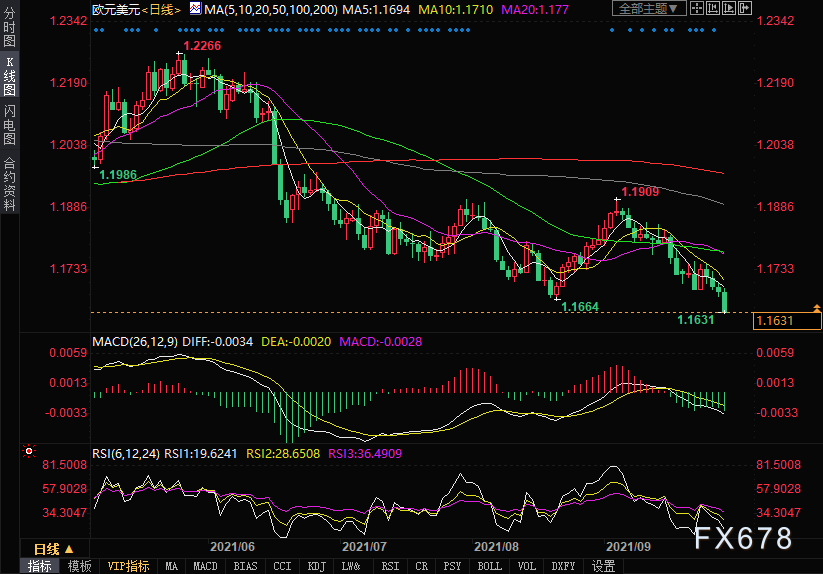Apply the DXFY indicator

[563, 566]
